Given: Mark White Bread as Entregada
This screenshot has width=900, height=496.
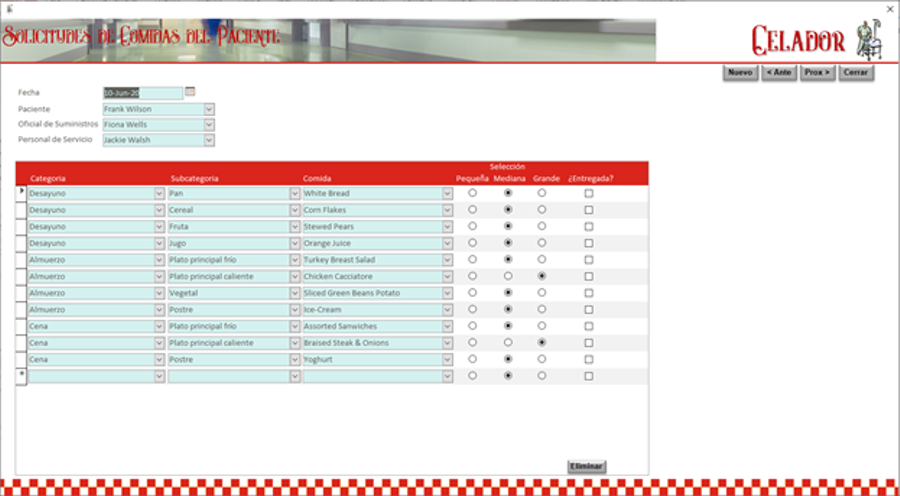Looking at the screenshot, I should (x=588, y=194).
